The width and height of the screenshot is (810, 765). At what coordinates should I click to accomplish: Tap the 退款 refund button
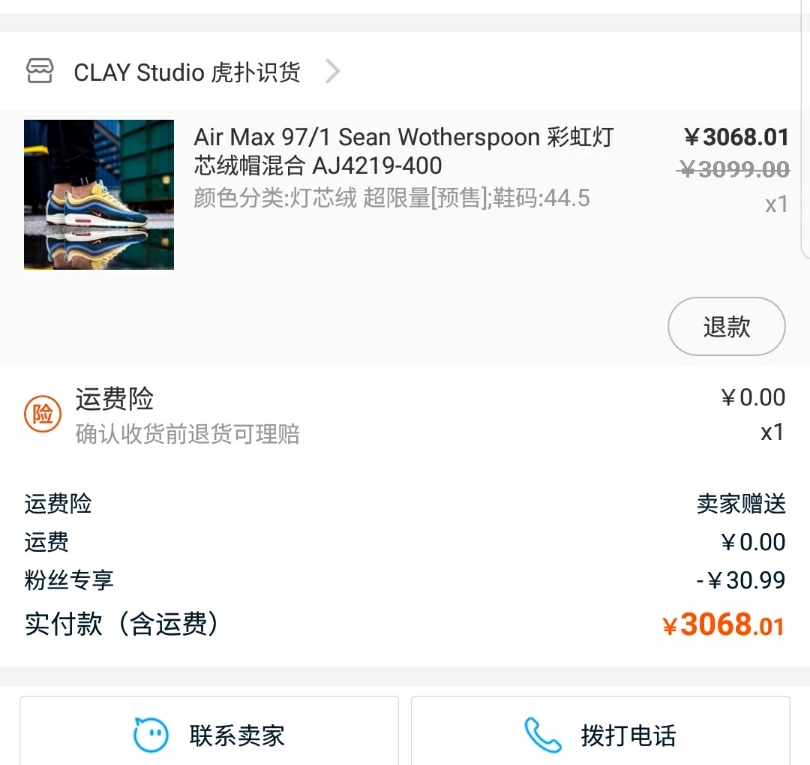tap(726, 326)
